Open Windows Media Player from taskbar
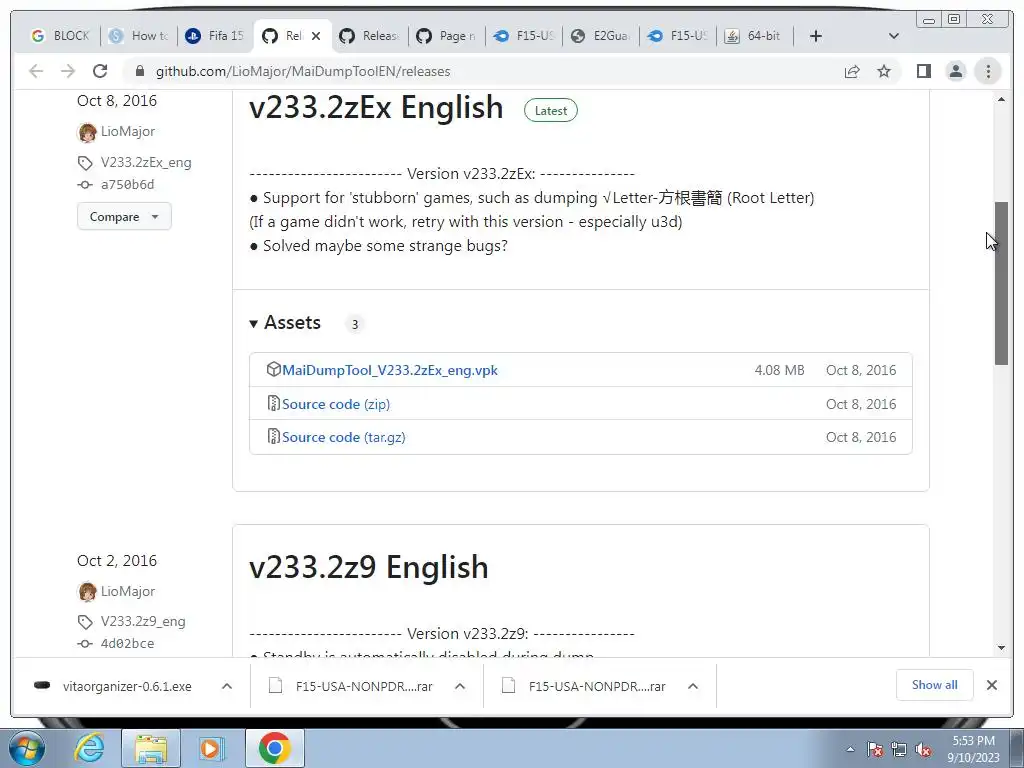Screen dimensions: 1024x768 pyautogui.click(x=212, y=748)
